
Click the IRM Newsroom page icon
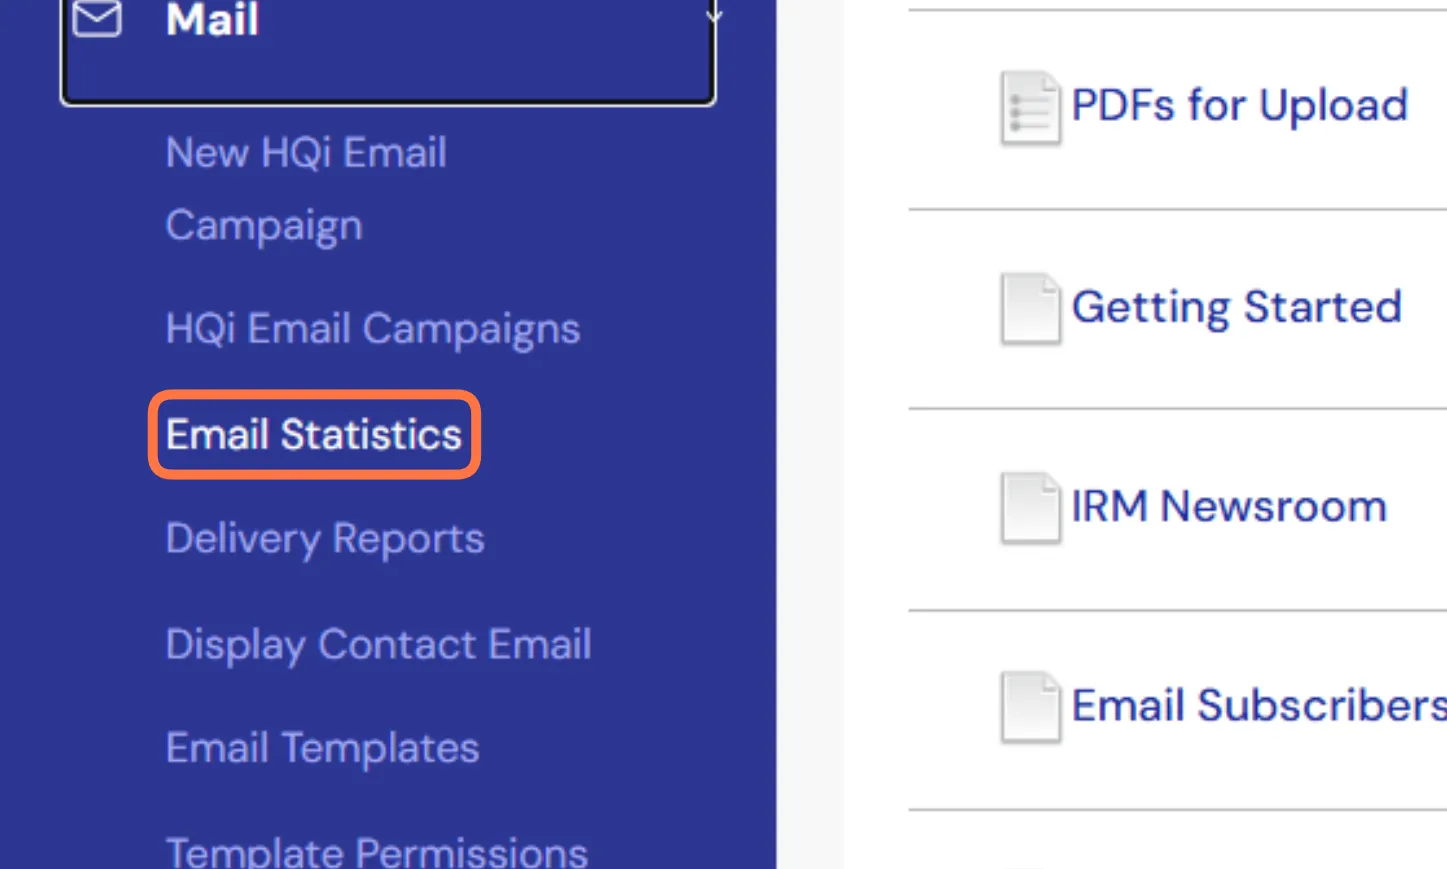click(x=1030, y=508)
